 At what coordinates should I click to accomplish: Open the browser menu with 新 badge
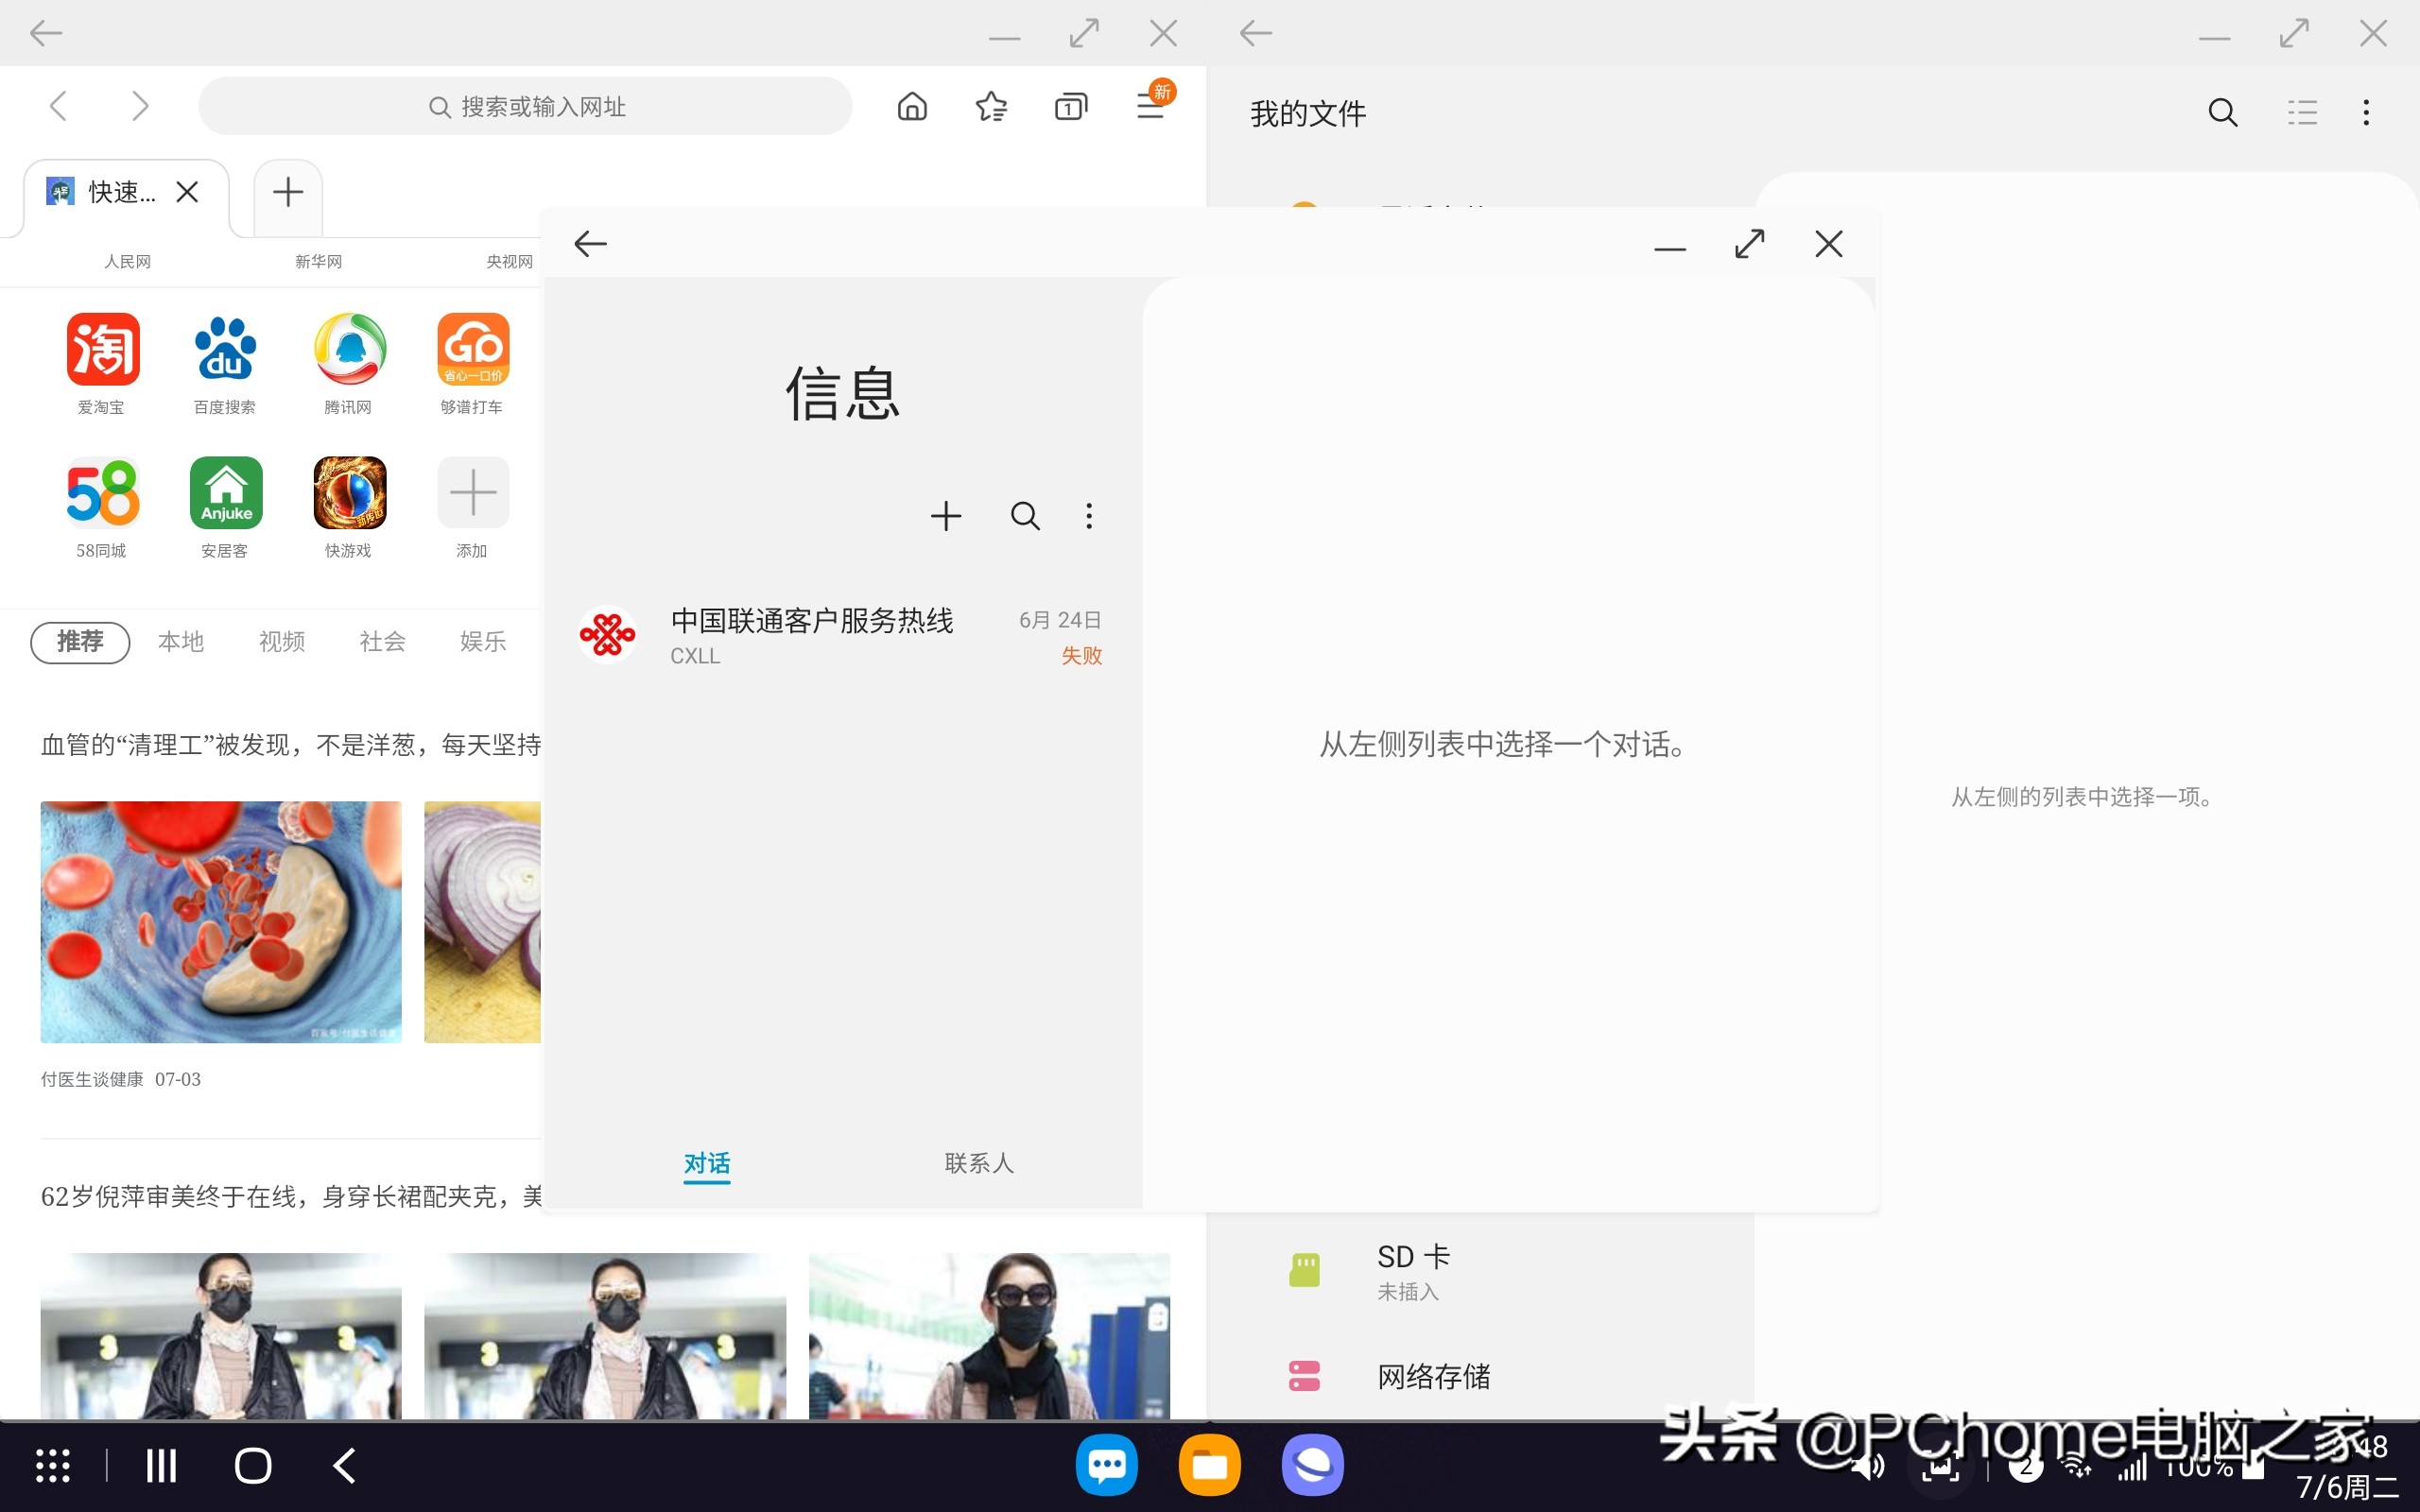[1150, 105]
